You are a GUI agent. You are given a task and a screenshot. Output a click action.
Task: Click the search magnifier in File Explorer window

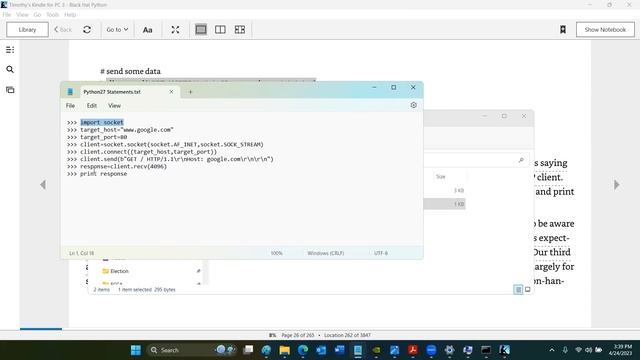521,160
